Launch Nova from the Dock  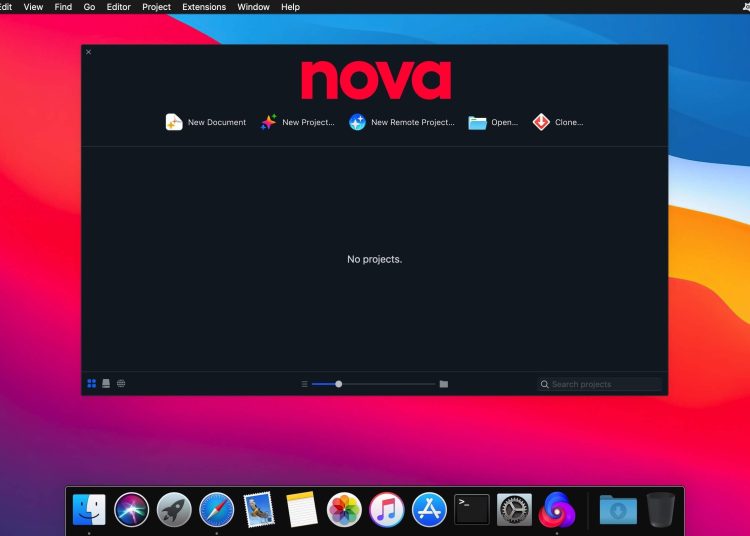coord(557,510)
